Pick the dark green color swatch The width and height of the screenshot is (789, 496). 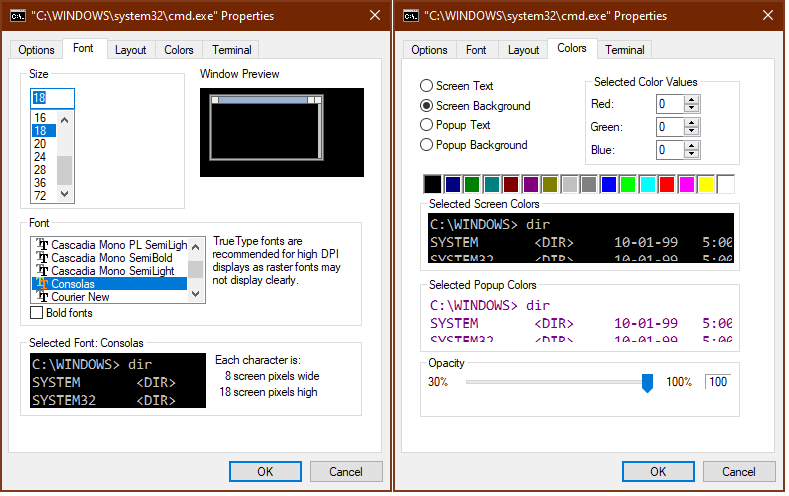point(472,185)
